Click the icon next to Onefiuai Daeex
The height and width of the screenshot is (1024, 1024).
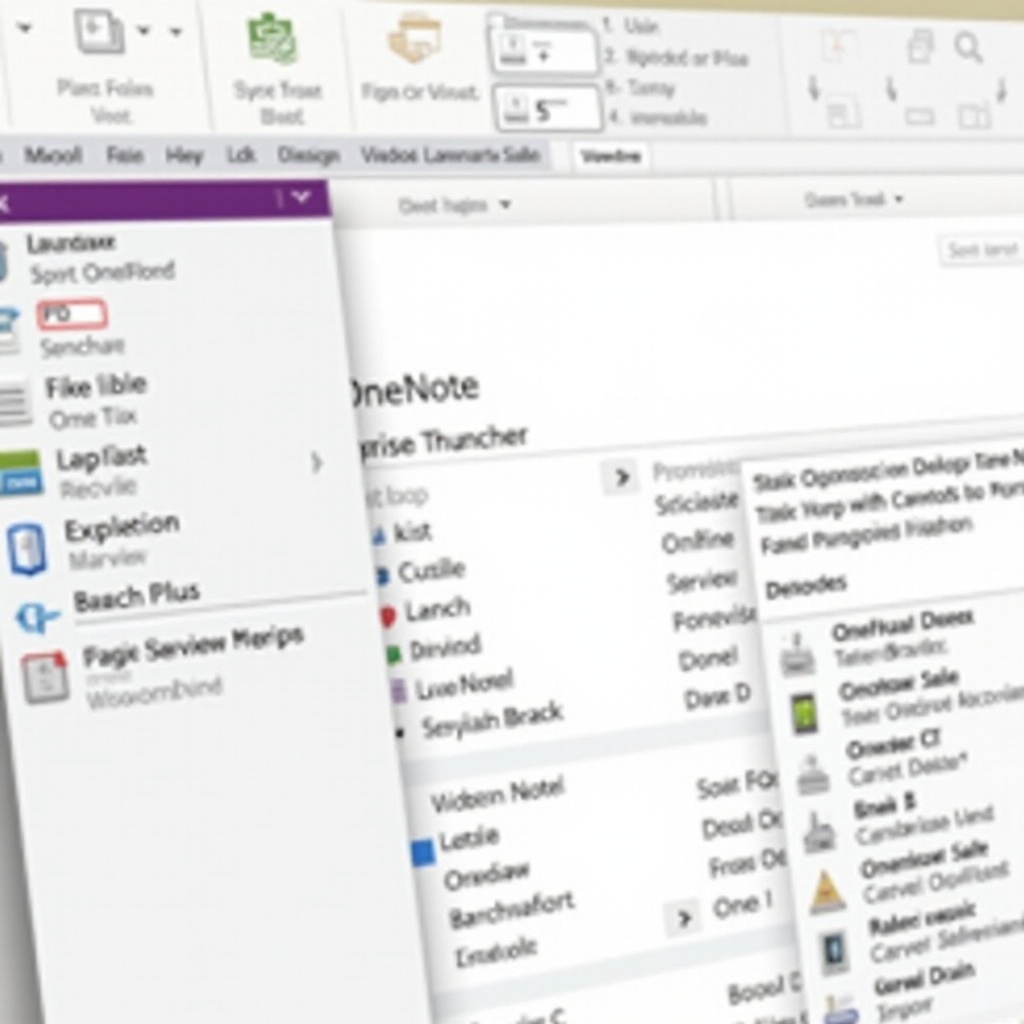[797, 654]
